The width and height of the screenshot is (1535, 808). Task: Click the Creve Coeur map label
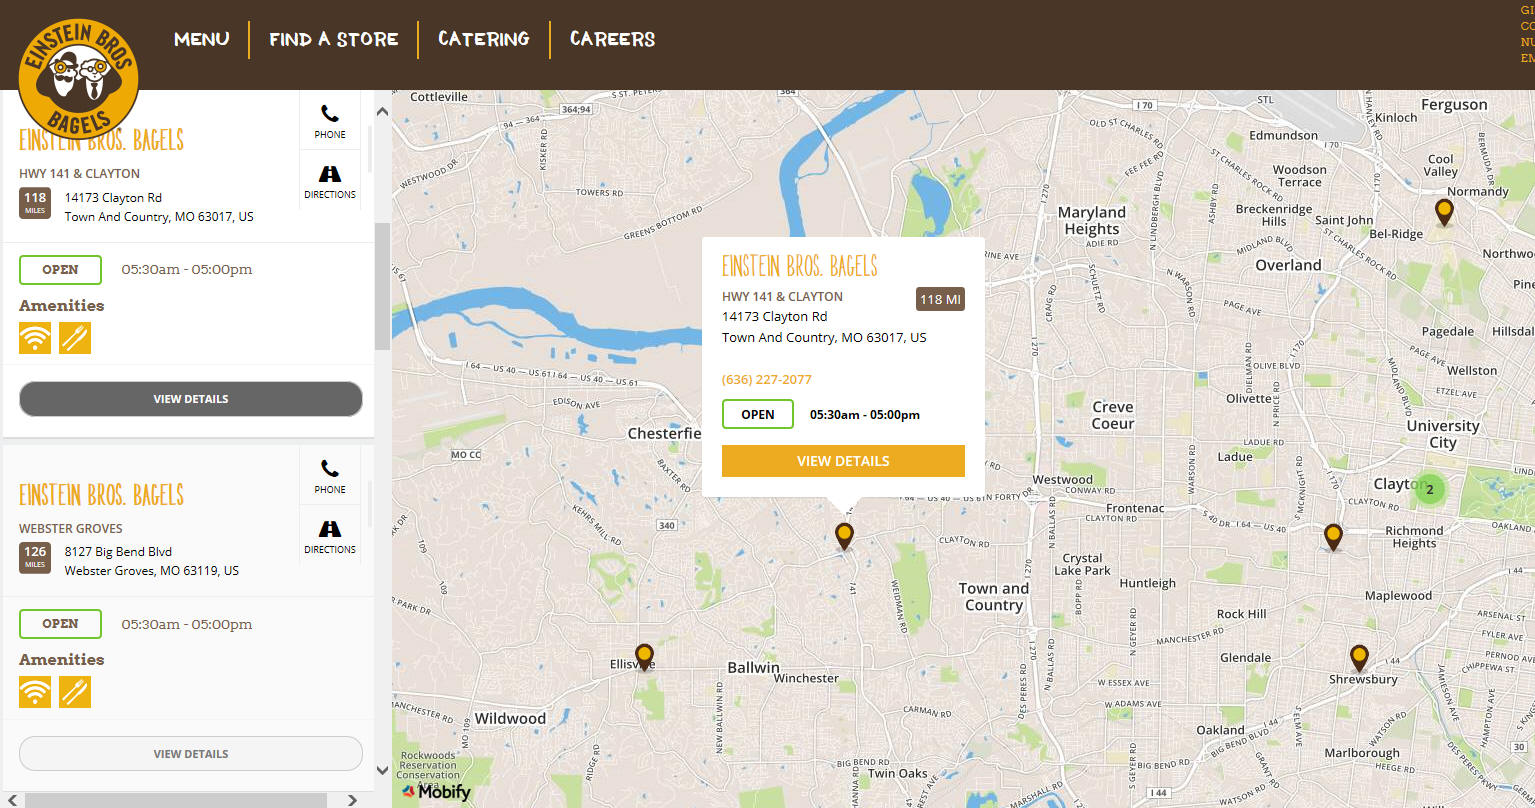point(1113,415)
